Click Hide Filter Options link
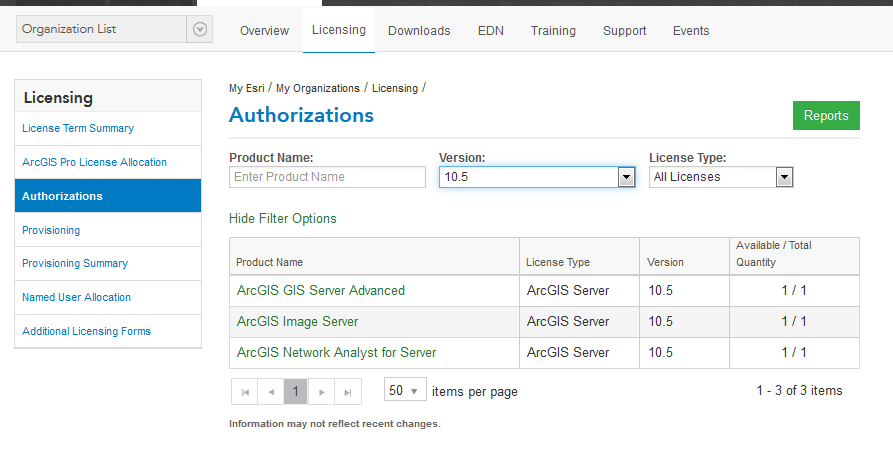This screenshot has height=452, width=893. tap(283, 218)
